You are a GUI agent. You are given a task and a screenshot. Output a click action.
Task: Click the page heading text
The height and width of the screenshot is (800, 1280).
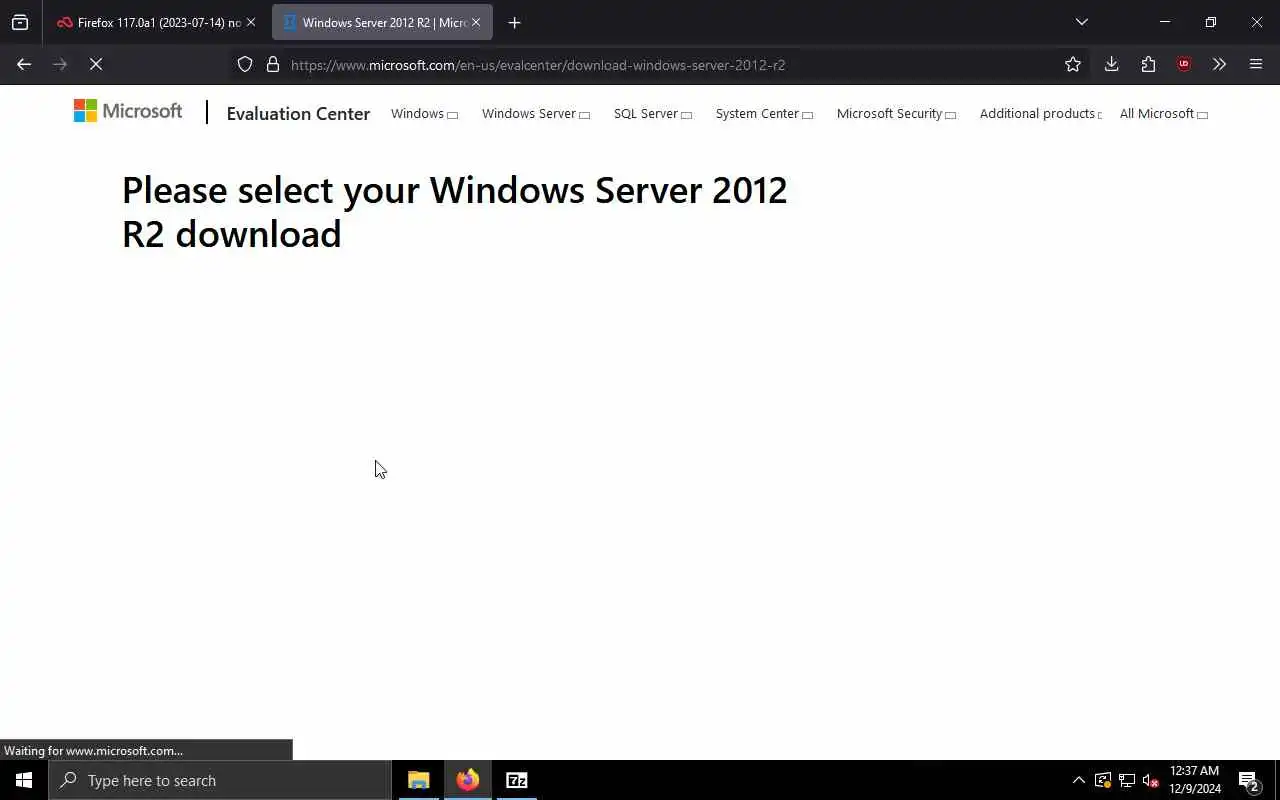click(x=454, y=212)
